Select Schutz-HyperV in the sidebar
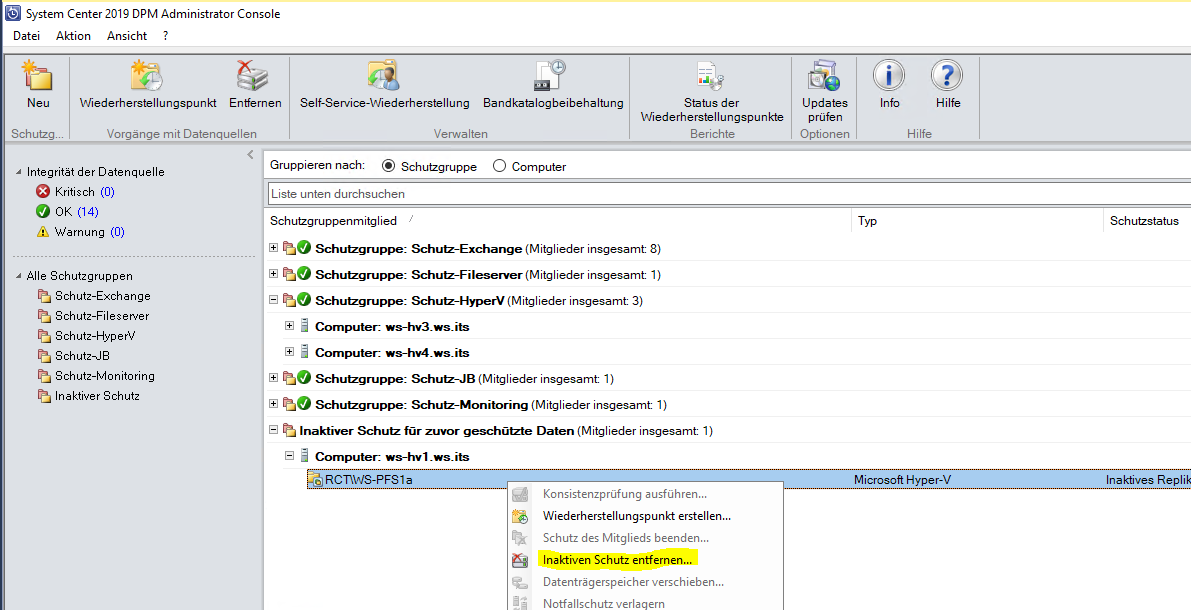 (x=95, y=335)
